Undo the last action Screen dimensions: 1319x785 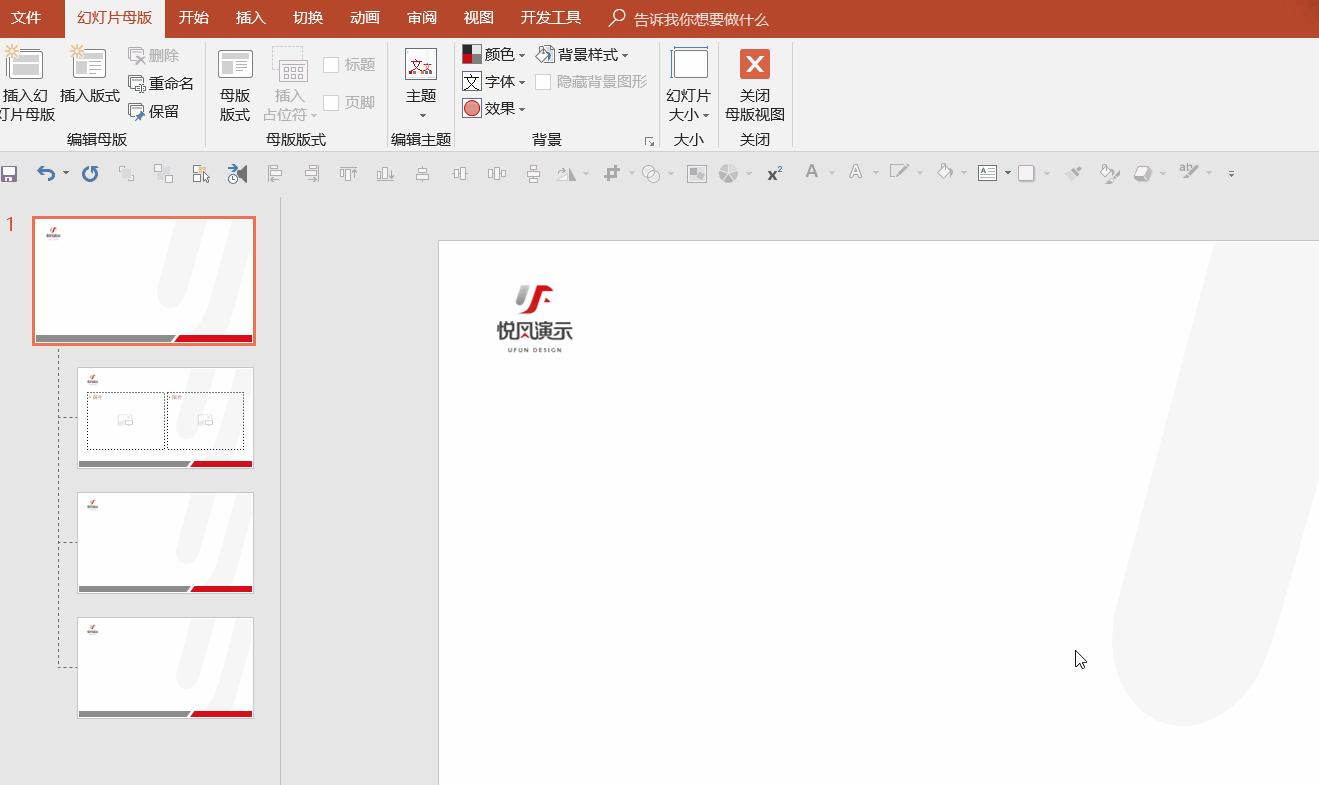(46, 174)
